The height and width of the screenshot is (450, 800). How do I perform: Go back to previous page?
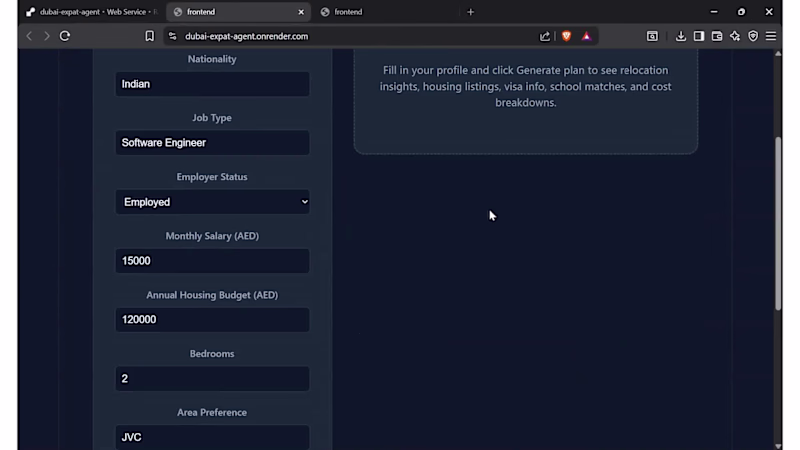click(x=29, y=36)
